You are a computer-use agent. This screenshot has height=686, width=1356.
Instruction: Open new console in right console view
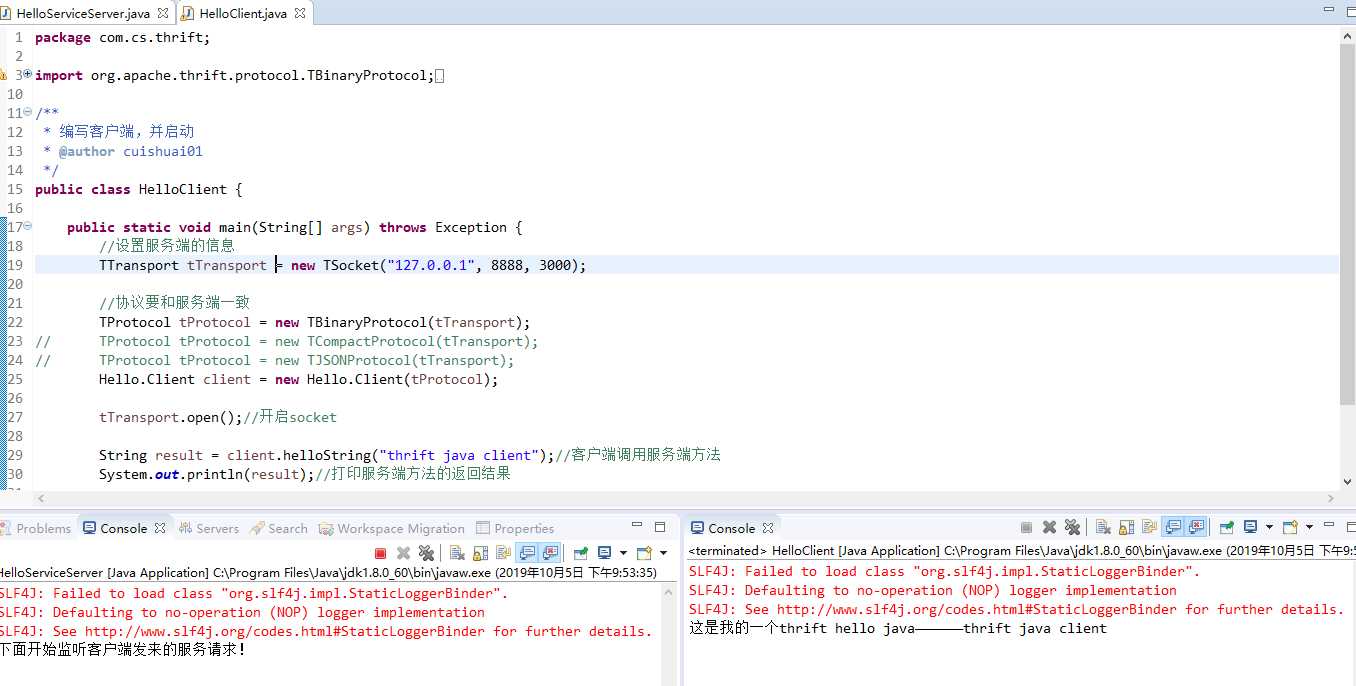click(1290, 527)
